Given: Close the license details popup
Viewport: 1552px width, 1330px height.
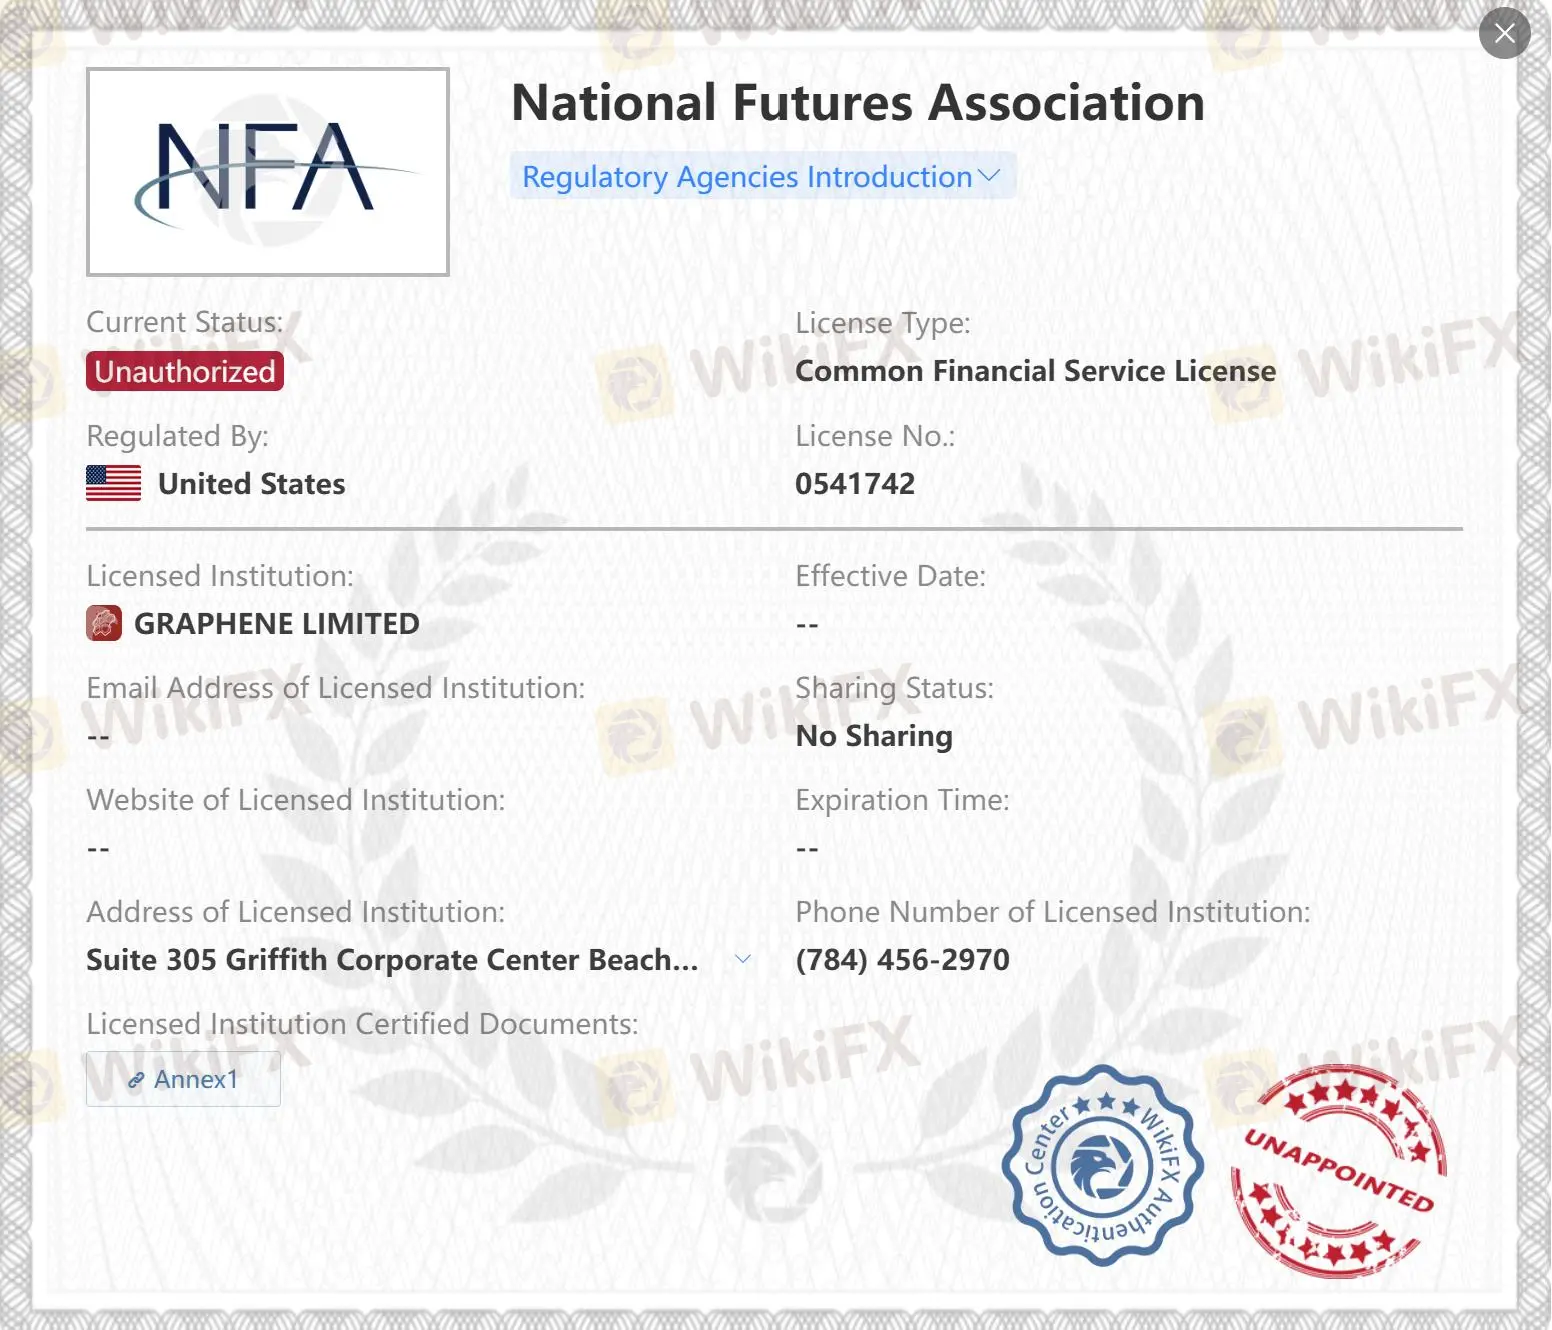Looking at the screenshot, I should coord(1504,33).
